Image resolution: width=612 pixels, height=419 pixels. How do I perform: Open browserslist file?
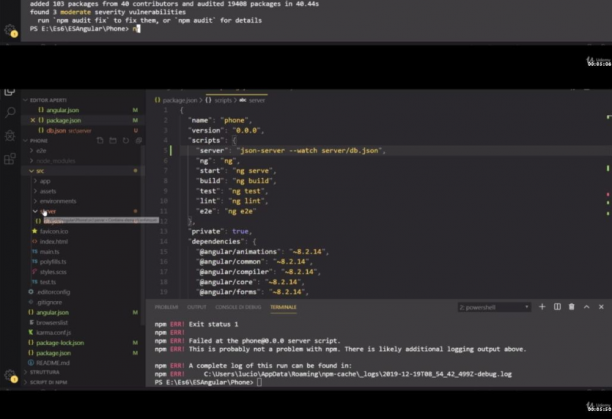tap(52, 323)
